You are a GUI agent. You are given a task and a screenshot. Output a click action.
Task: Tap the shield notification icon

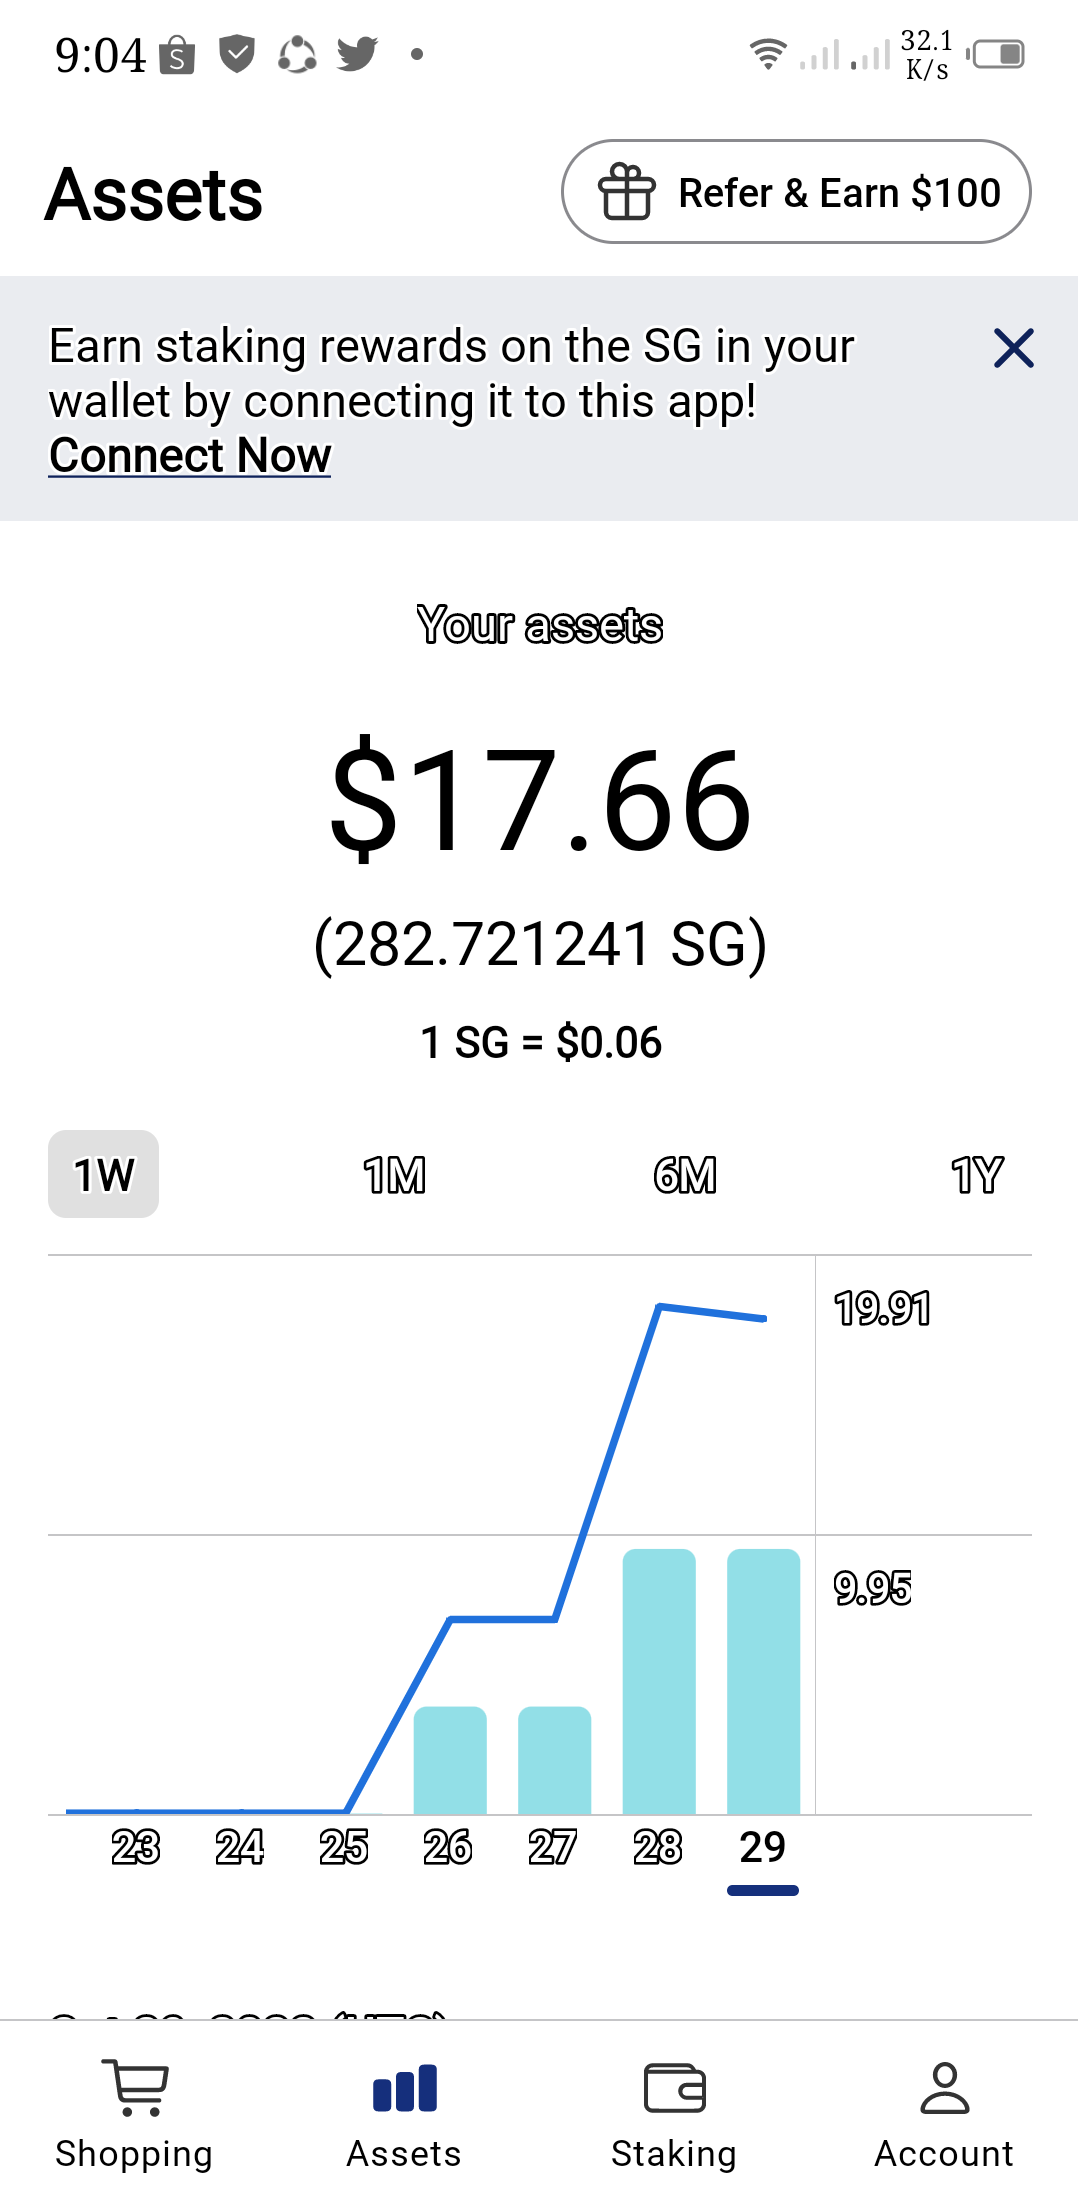[237, 54]
